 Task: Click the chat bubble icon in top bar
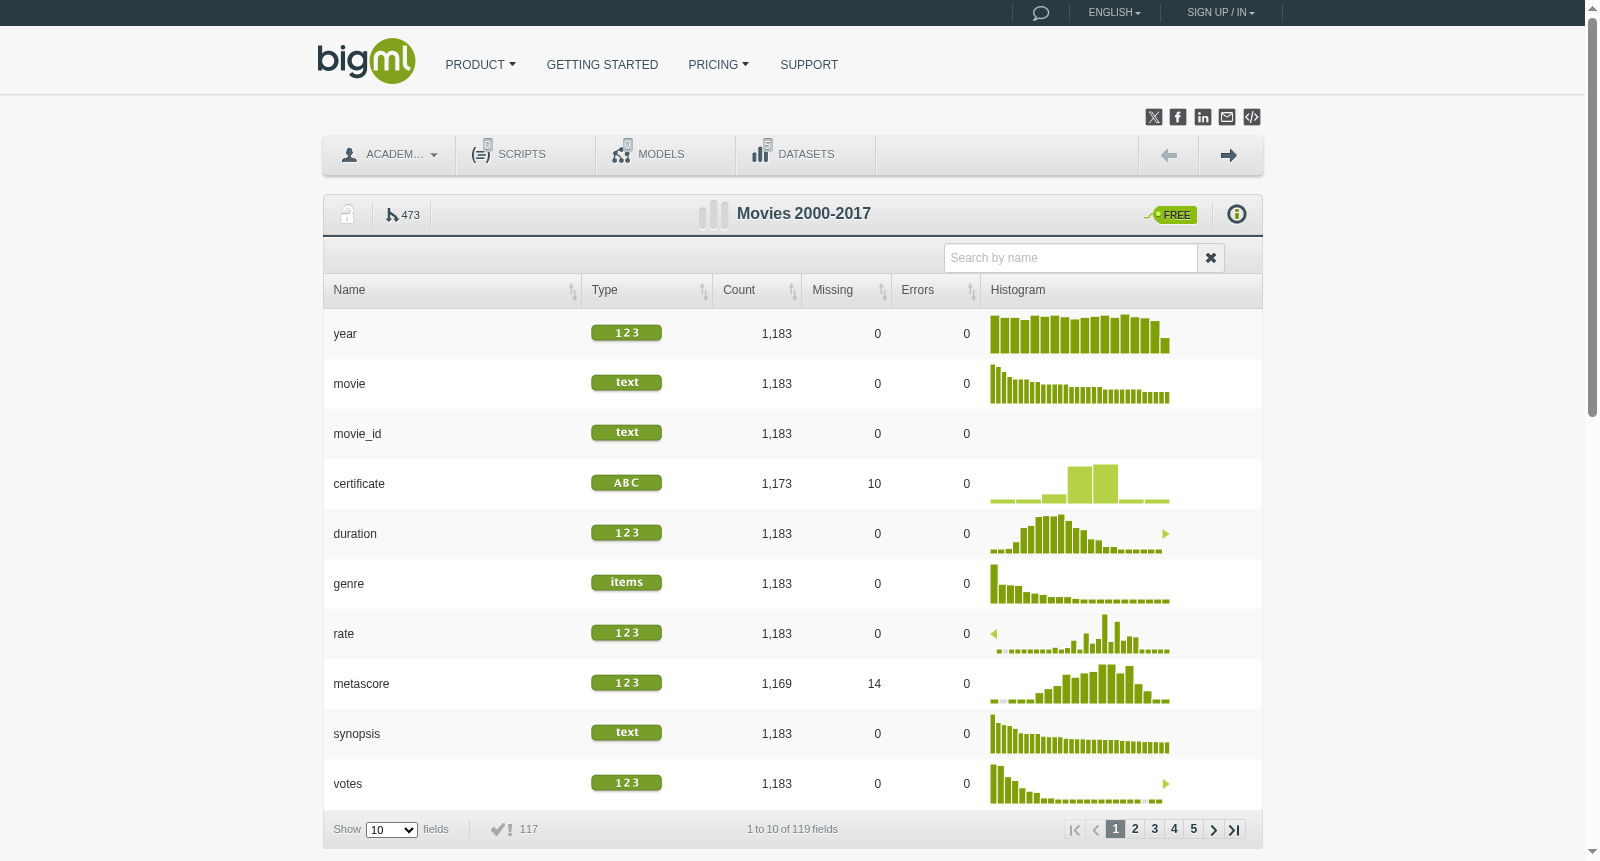tap(1040, 13)
